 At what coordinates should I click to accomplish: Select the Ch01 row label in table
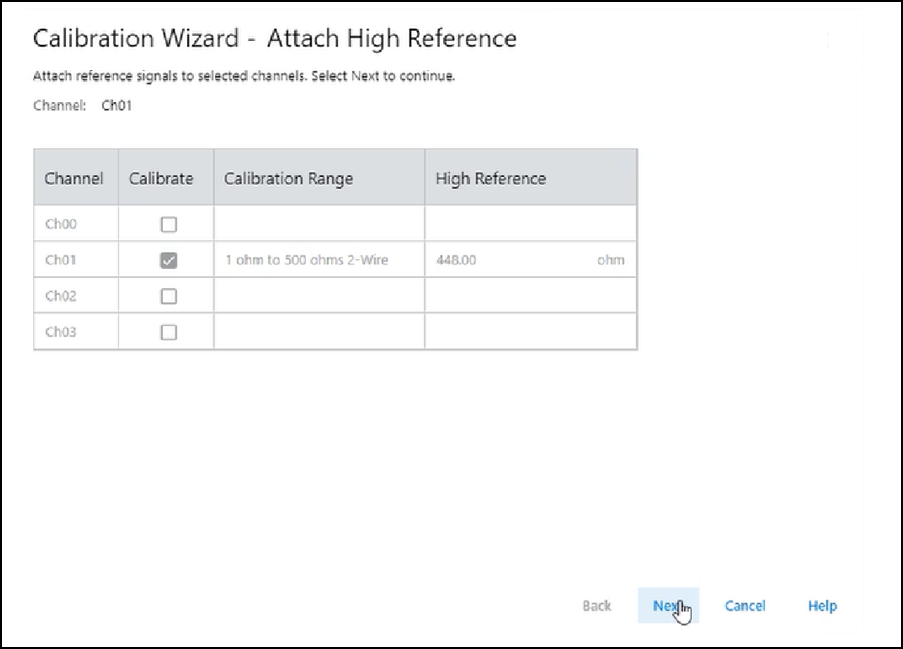pyautogui.click(x=60, y=260)
